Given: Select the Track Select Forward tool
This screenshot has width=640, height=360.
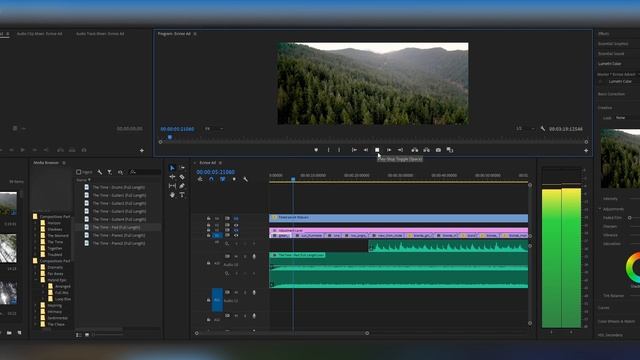Looking at the screenshot, I should click(x=182, y=168).
